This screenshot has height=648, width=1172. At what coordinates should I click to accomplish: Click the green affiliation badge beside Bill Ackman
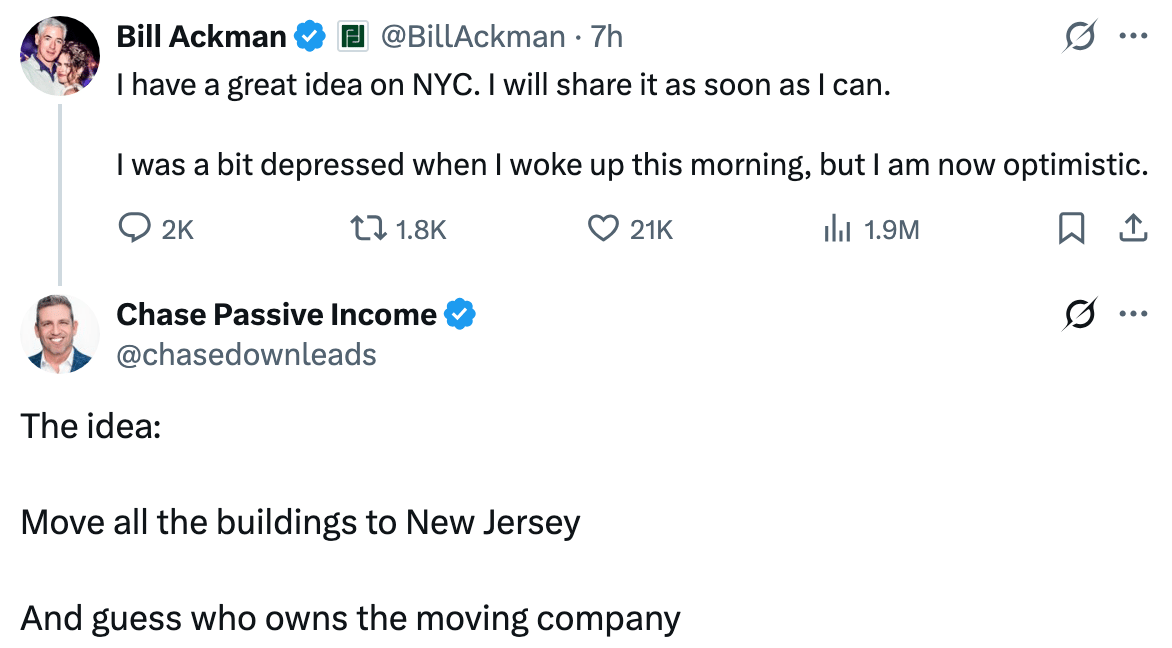[x=351, y=37]
